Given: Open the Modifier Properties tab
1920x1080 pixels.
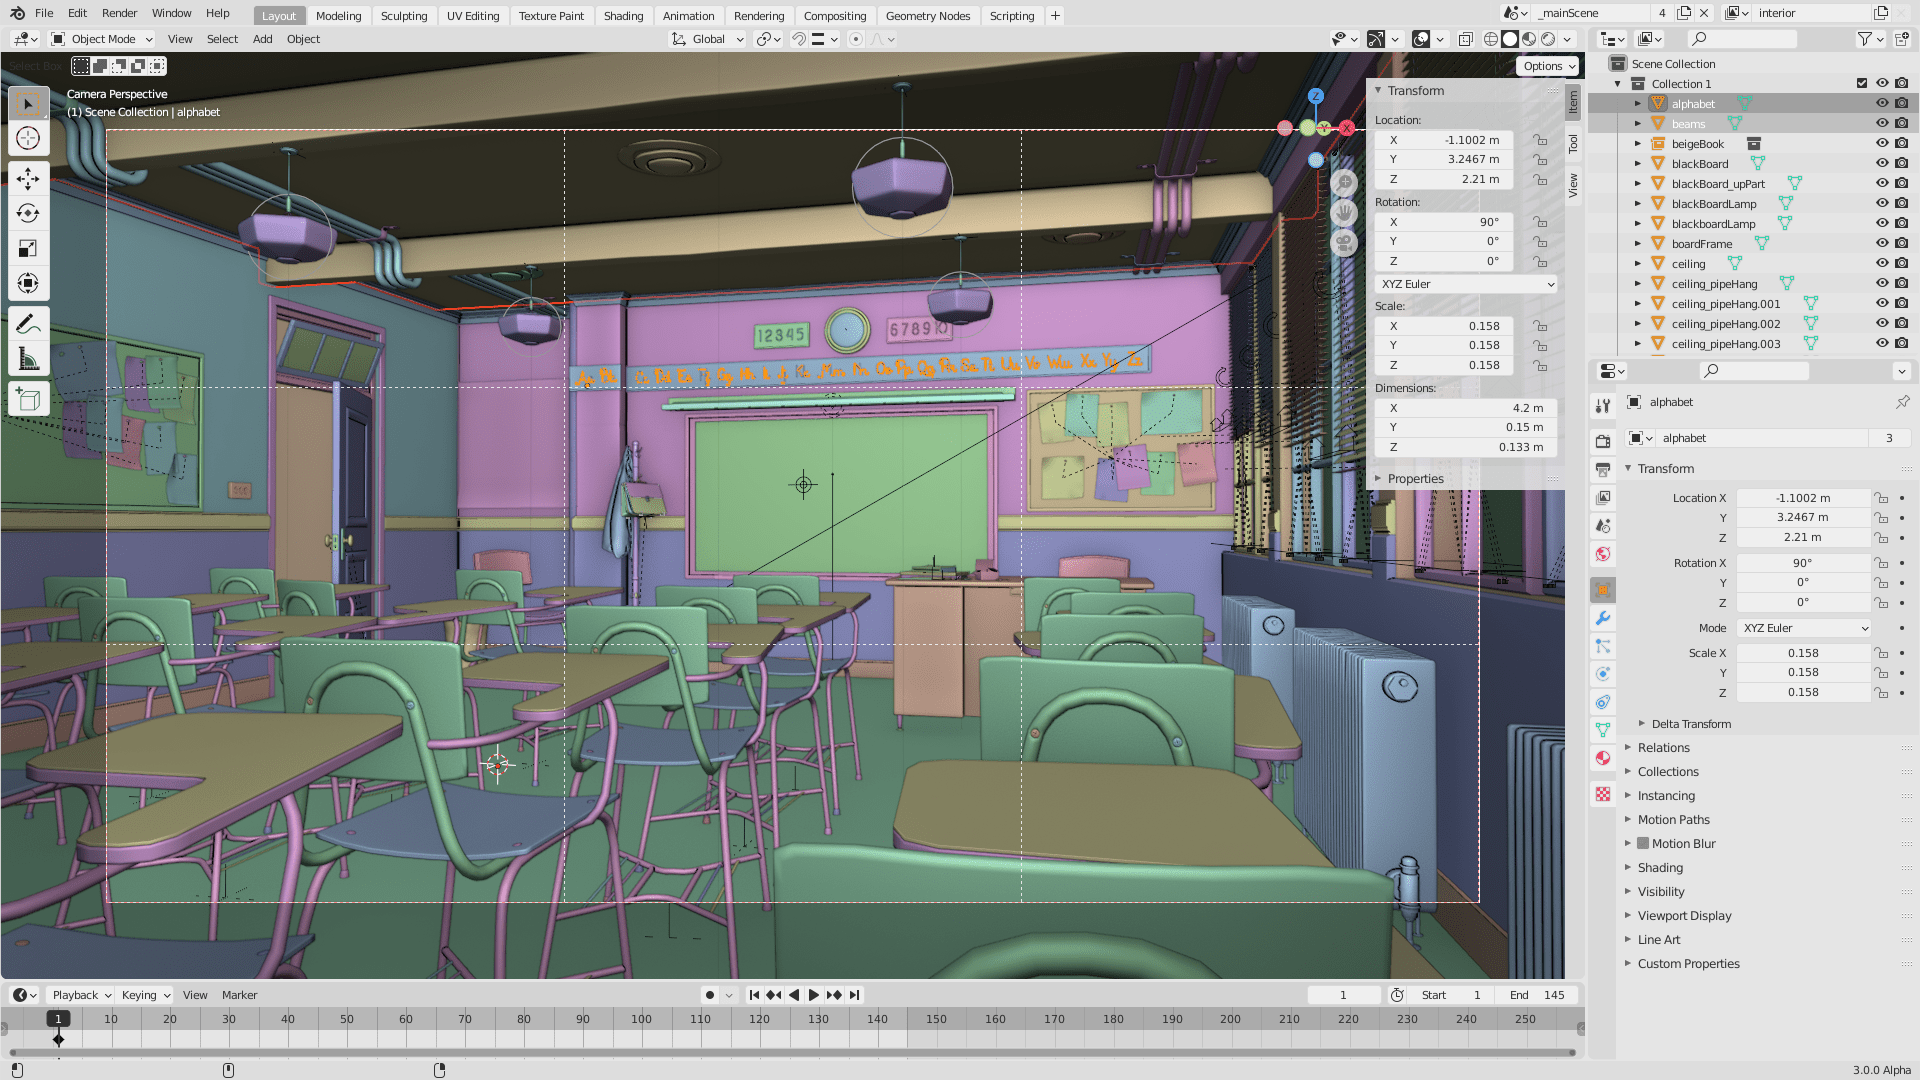Looking at the screenshot, I should click(x=1603, y=618).
